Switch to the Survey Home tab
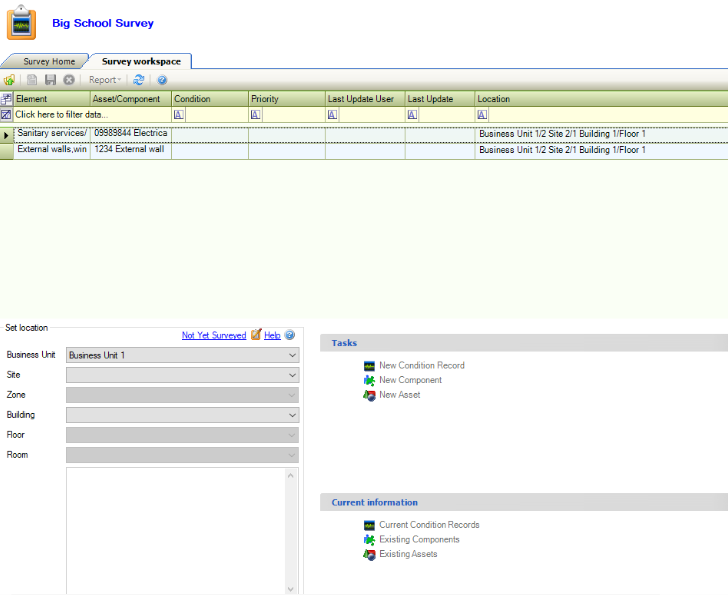This screenshot has width=728, height=595. pos(49,62)
